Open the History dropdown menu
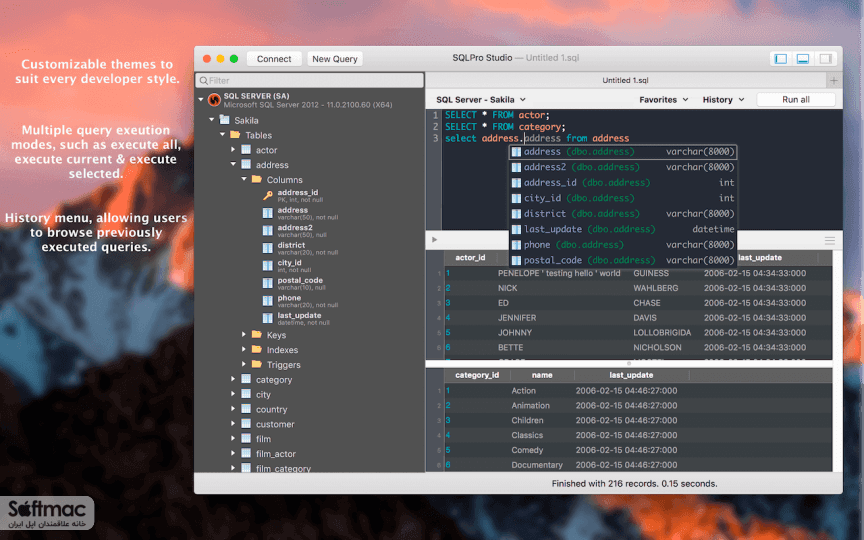The width and height of the screenshot is (864, 540). [x=723, y=100]
